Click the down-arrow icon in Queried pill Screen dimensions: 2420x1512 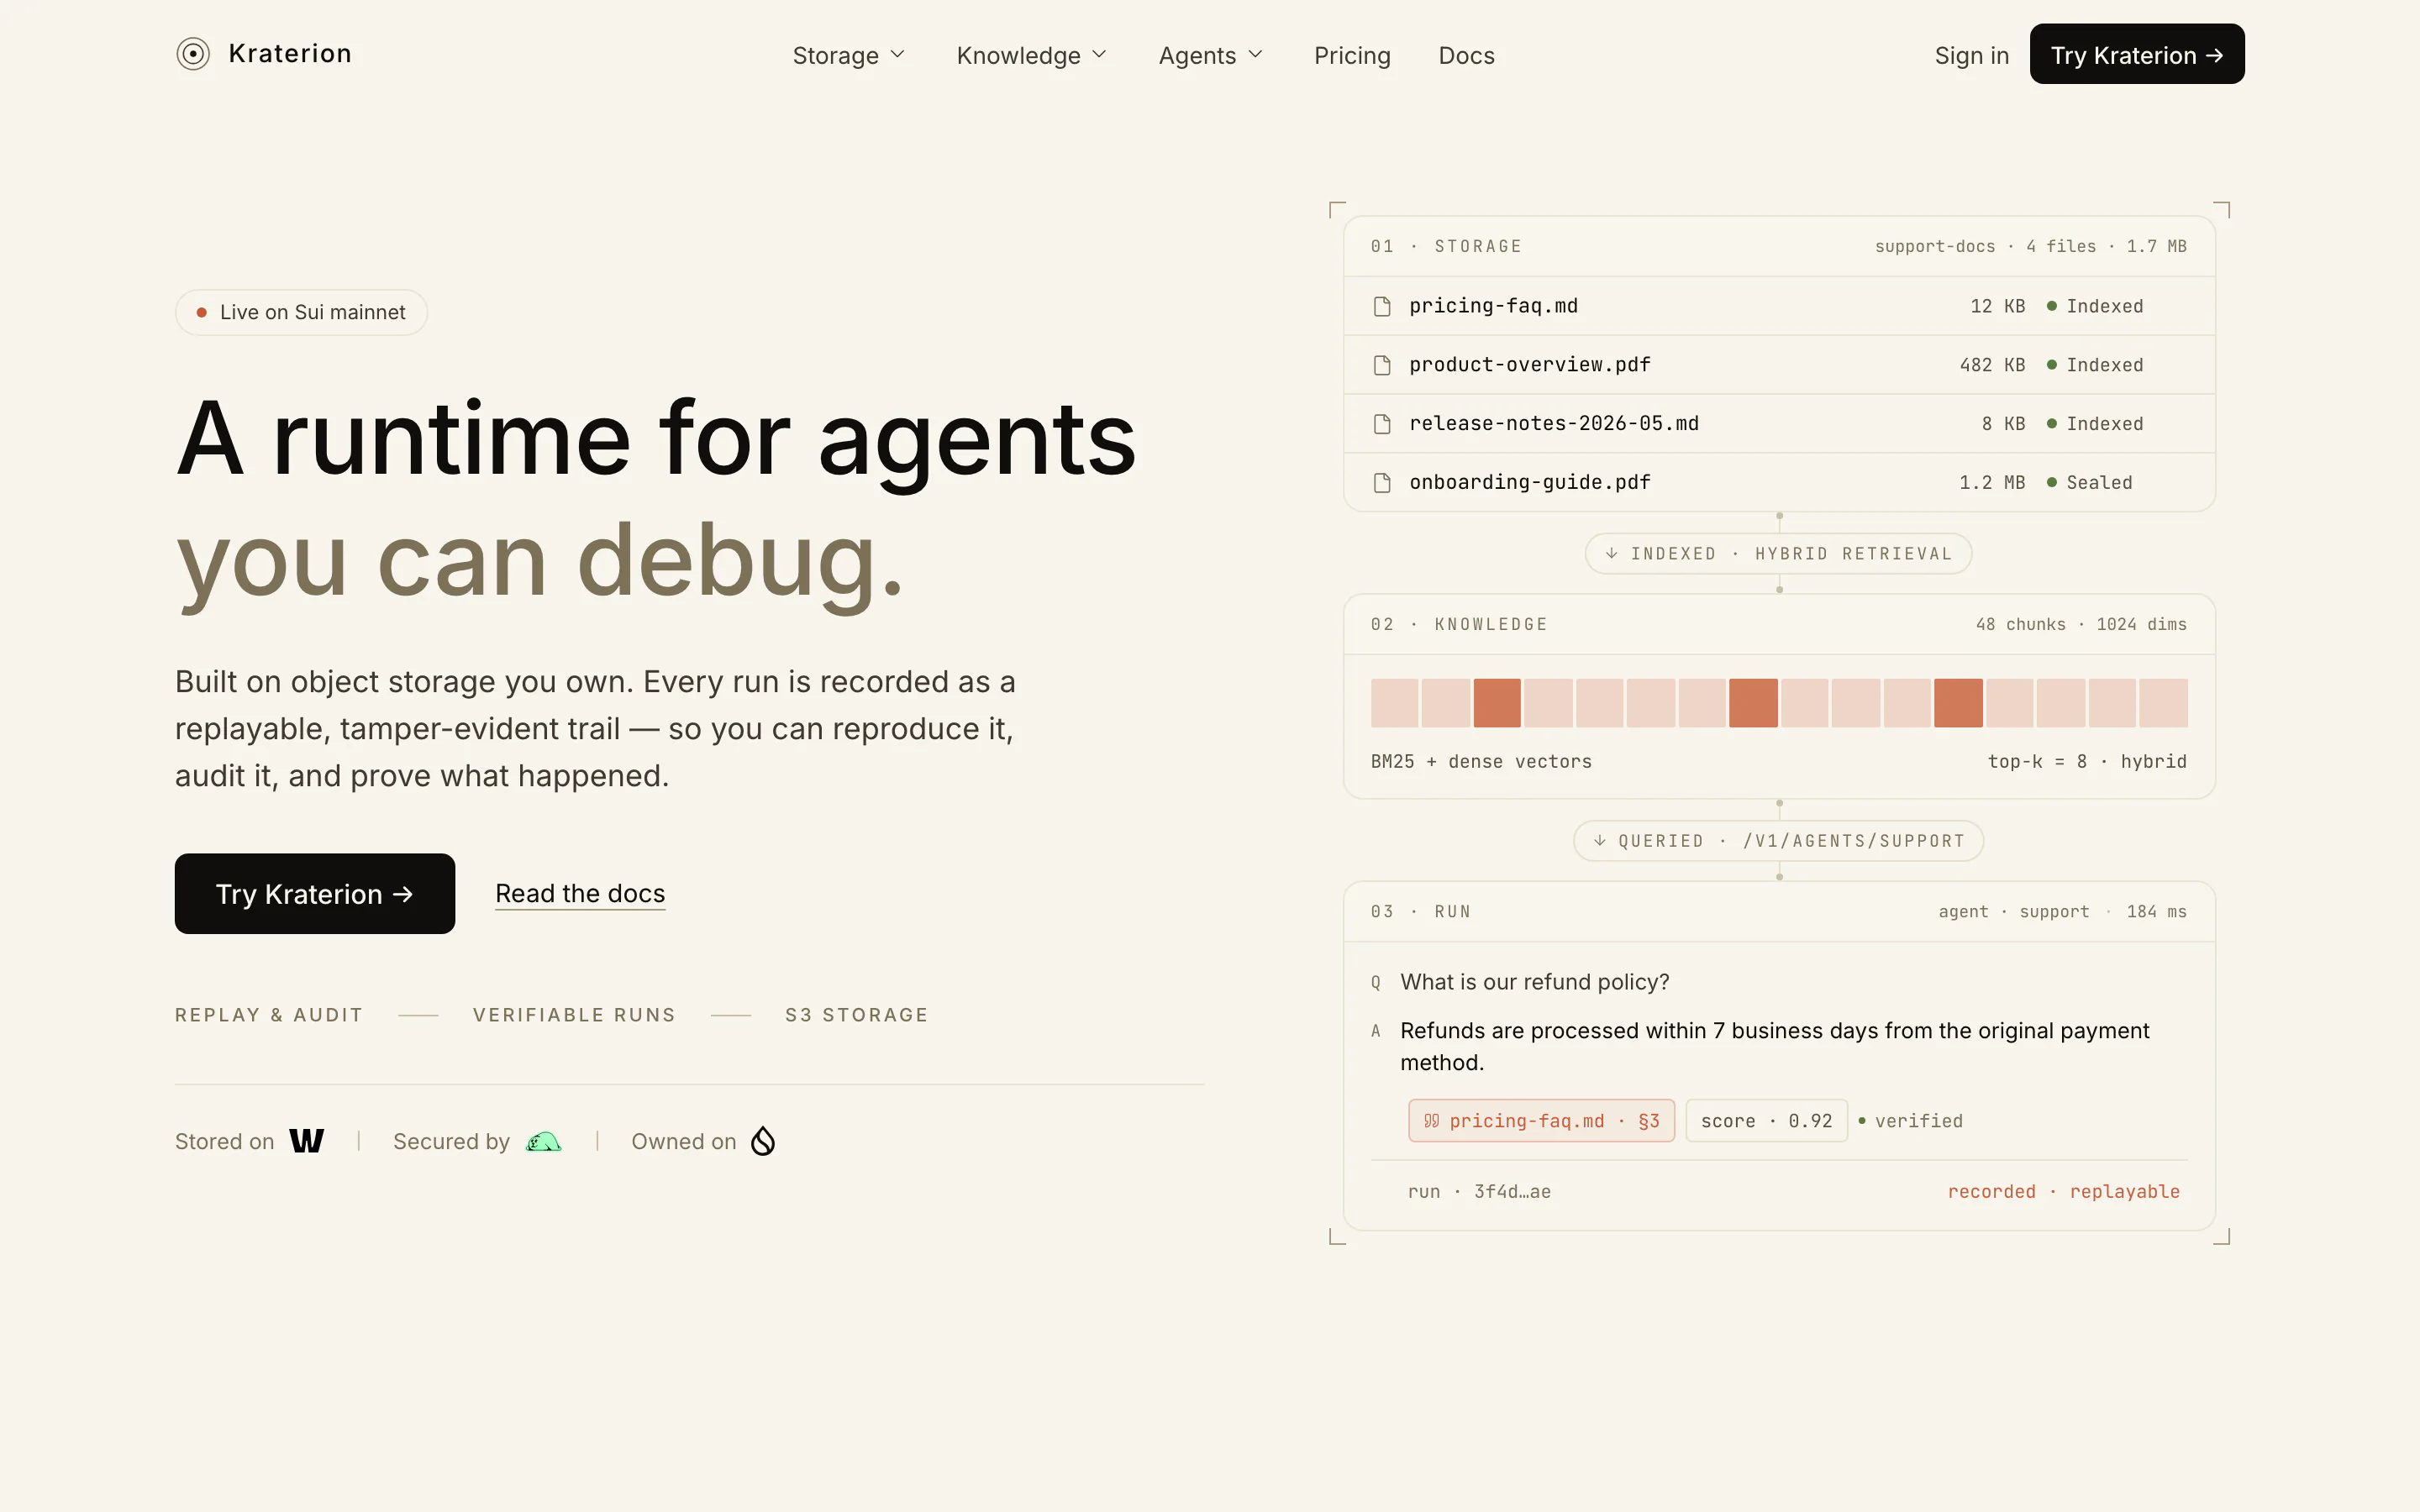(x=1599, y=840)
